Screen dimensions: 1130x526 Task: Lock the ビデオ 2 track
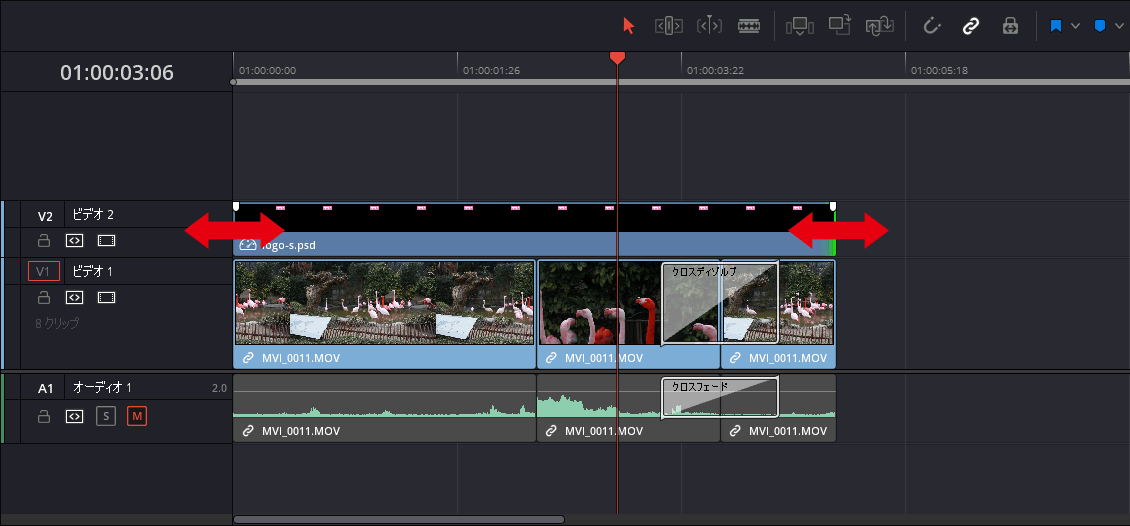coord(44,241)
